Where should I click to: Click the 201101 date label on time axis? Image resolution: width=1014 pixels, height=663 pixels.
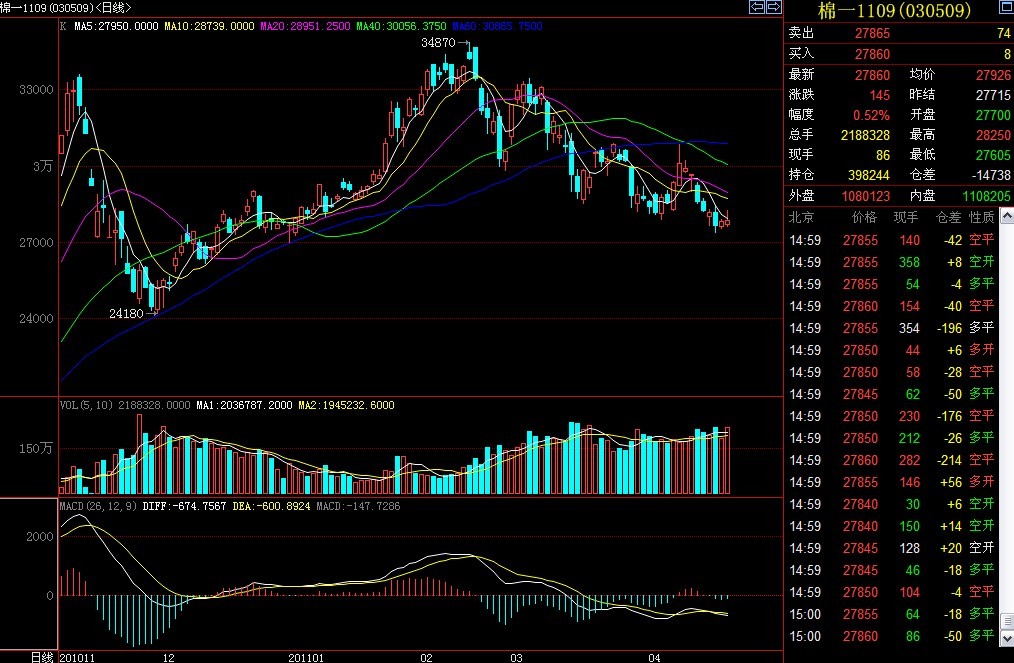tap(307, 656)
